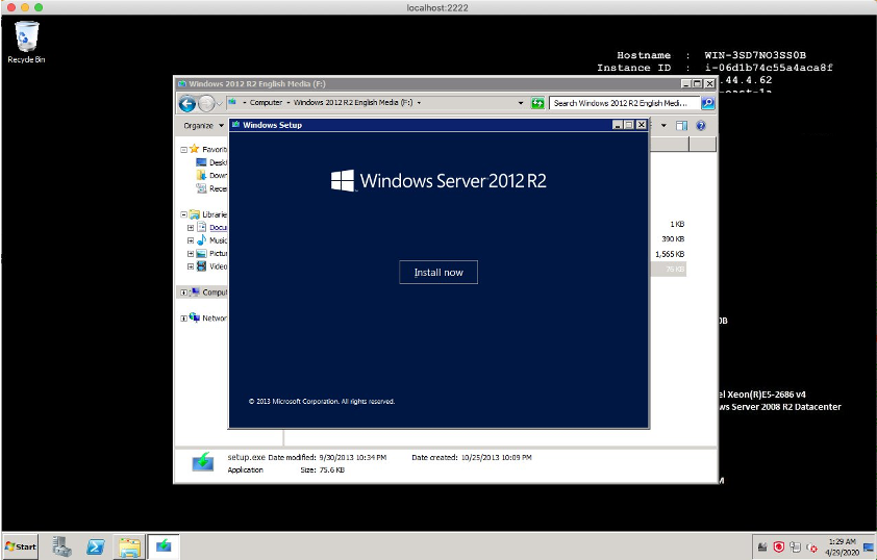Screen dimensions: 877x560
Task: Click Windows 2012 R2 English Media breadcrumb
Action: coord(353,102)
